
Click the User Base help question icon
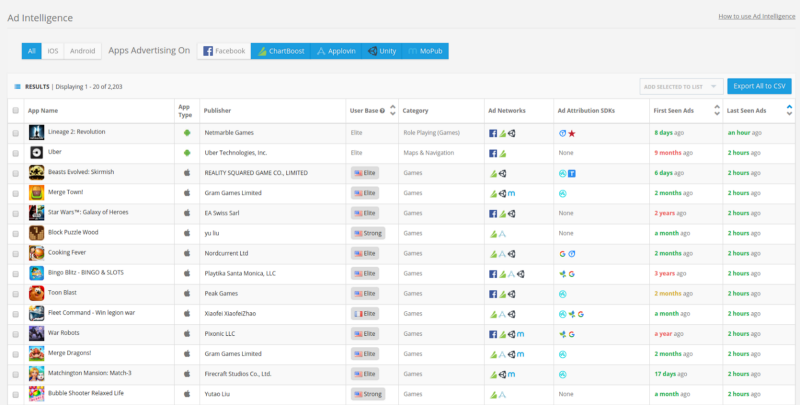(x=382, y=111)
